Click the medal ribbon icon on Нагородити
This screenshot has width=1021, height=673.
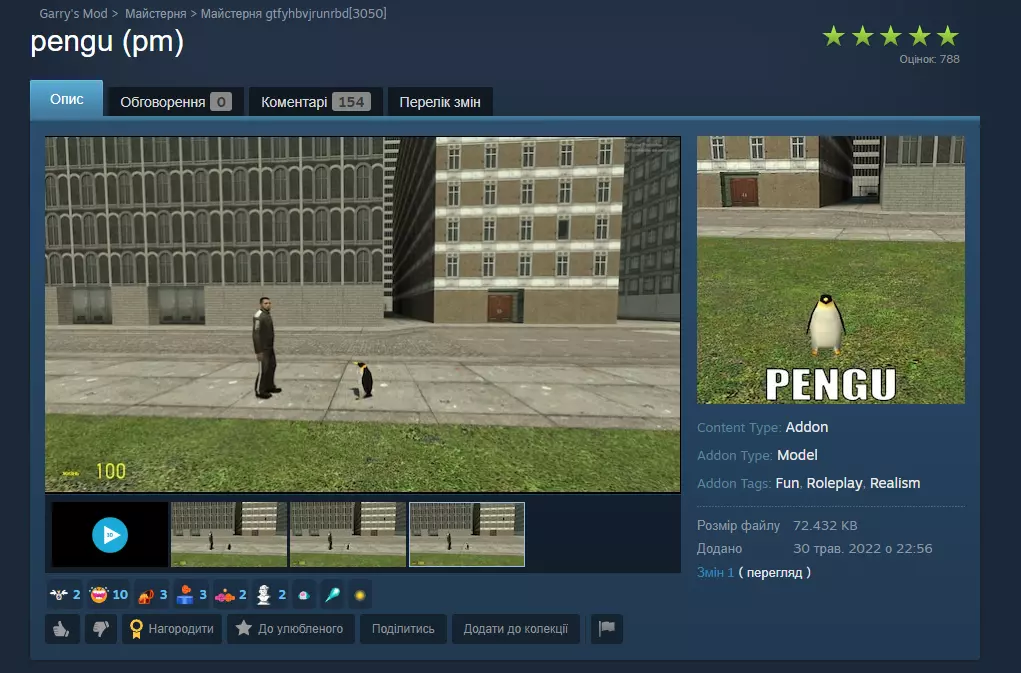[x=136, y=629]
